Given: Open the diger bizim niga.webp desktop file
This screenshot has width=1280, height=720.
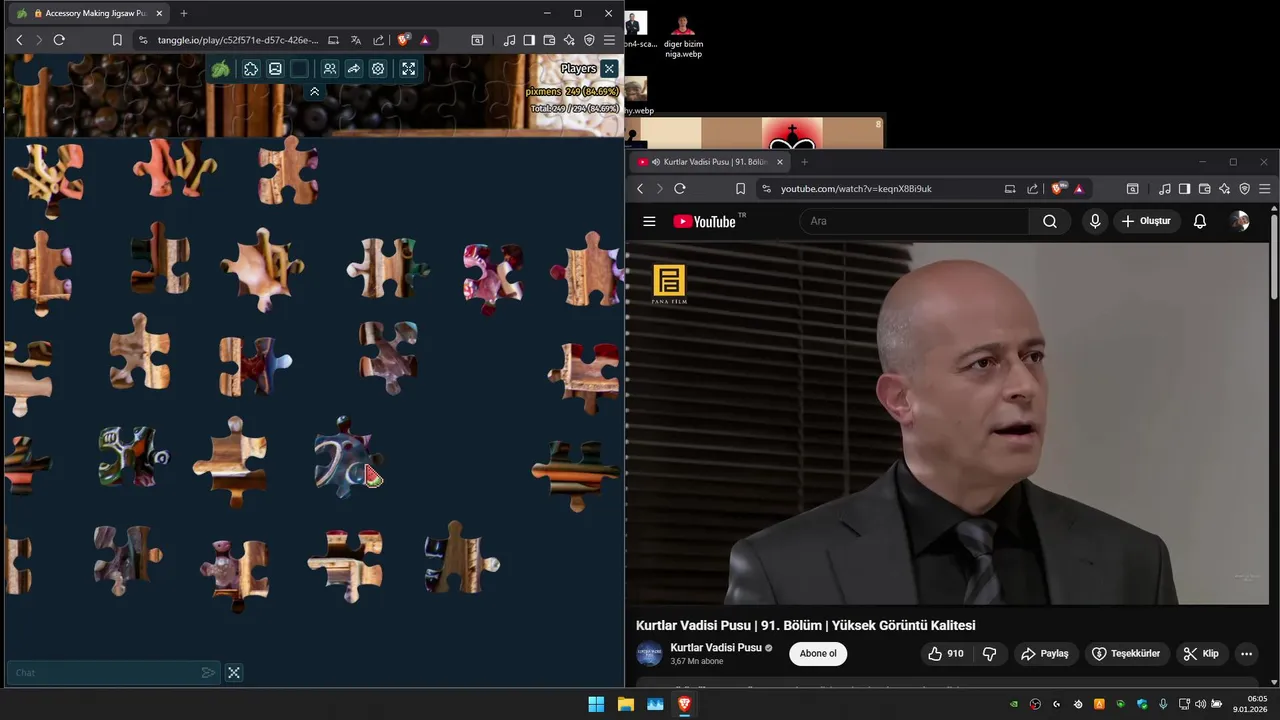Looking at the screenshot, I should click(684, 36).
